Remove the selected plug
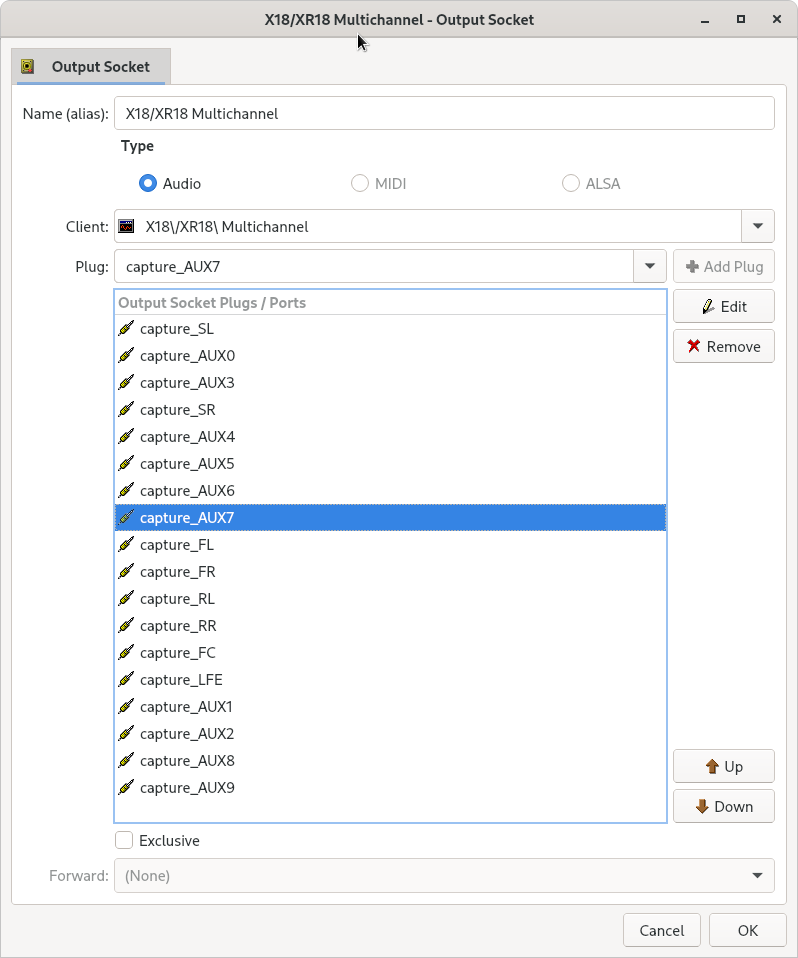 (x=724, y=346)
